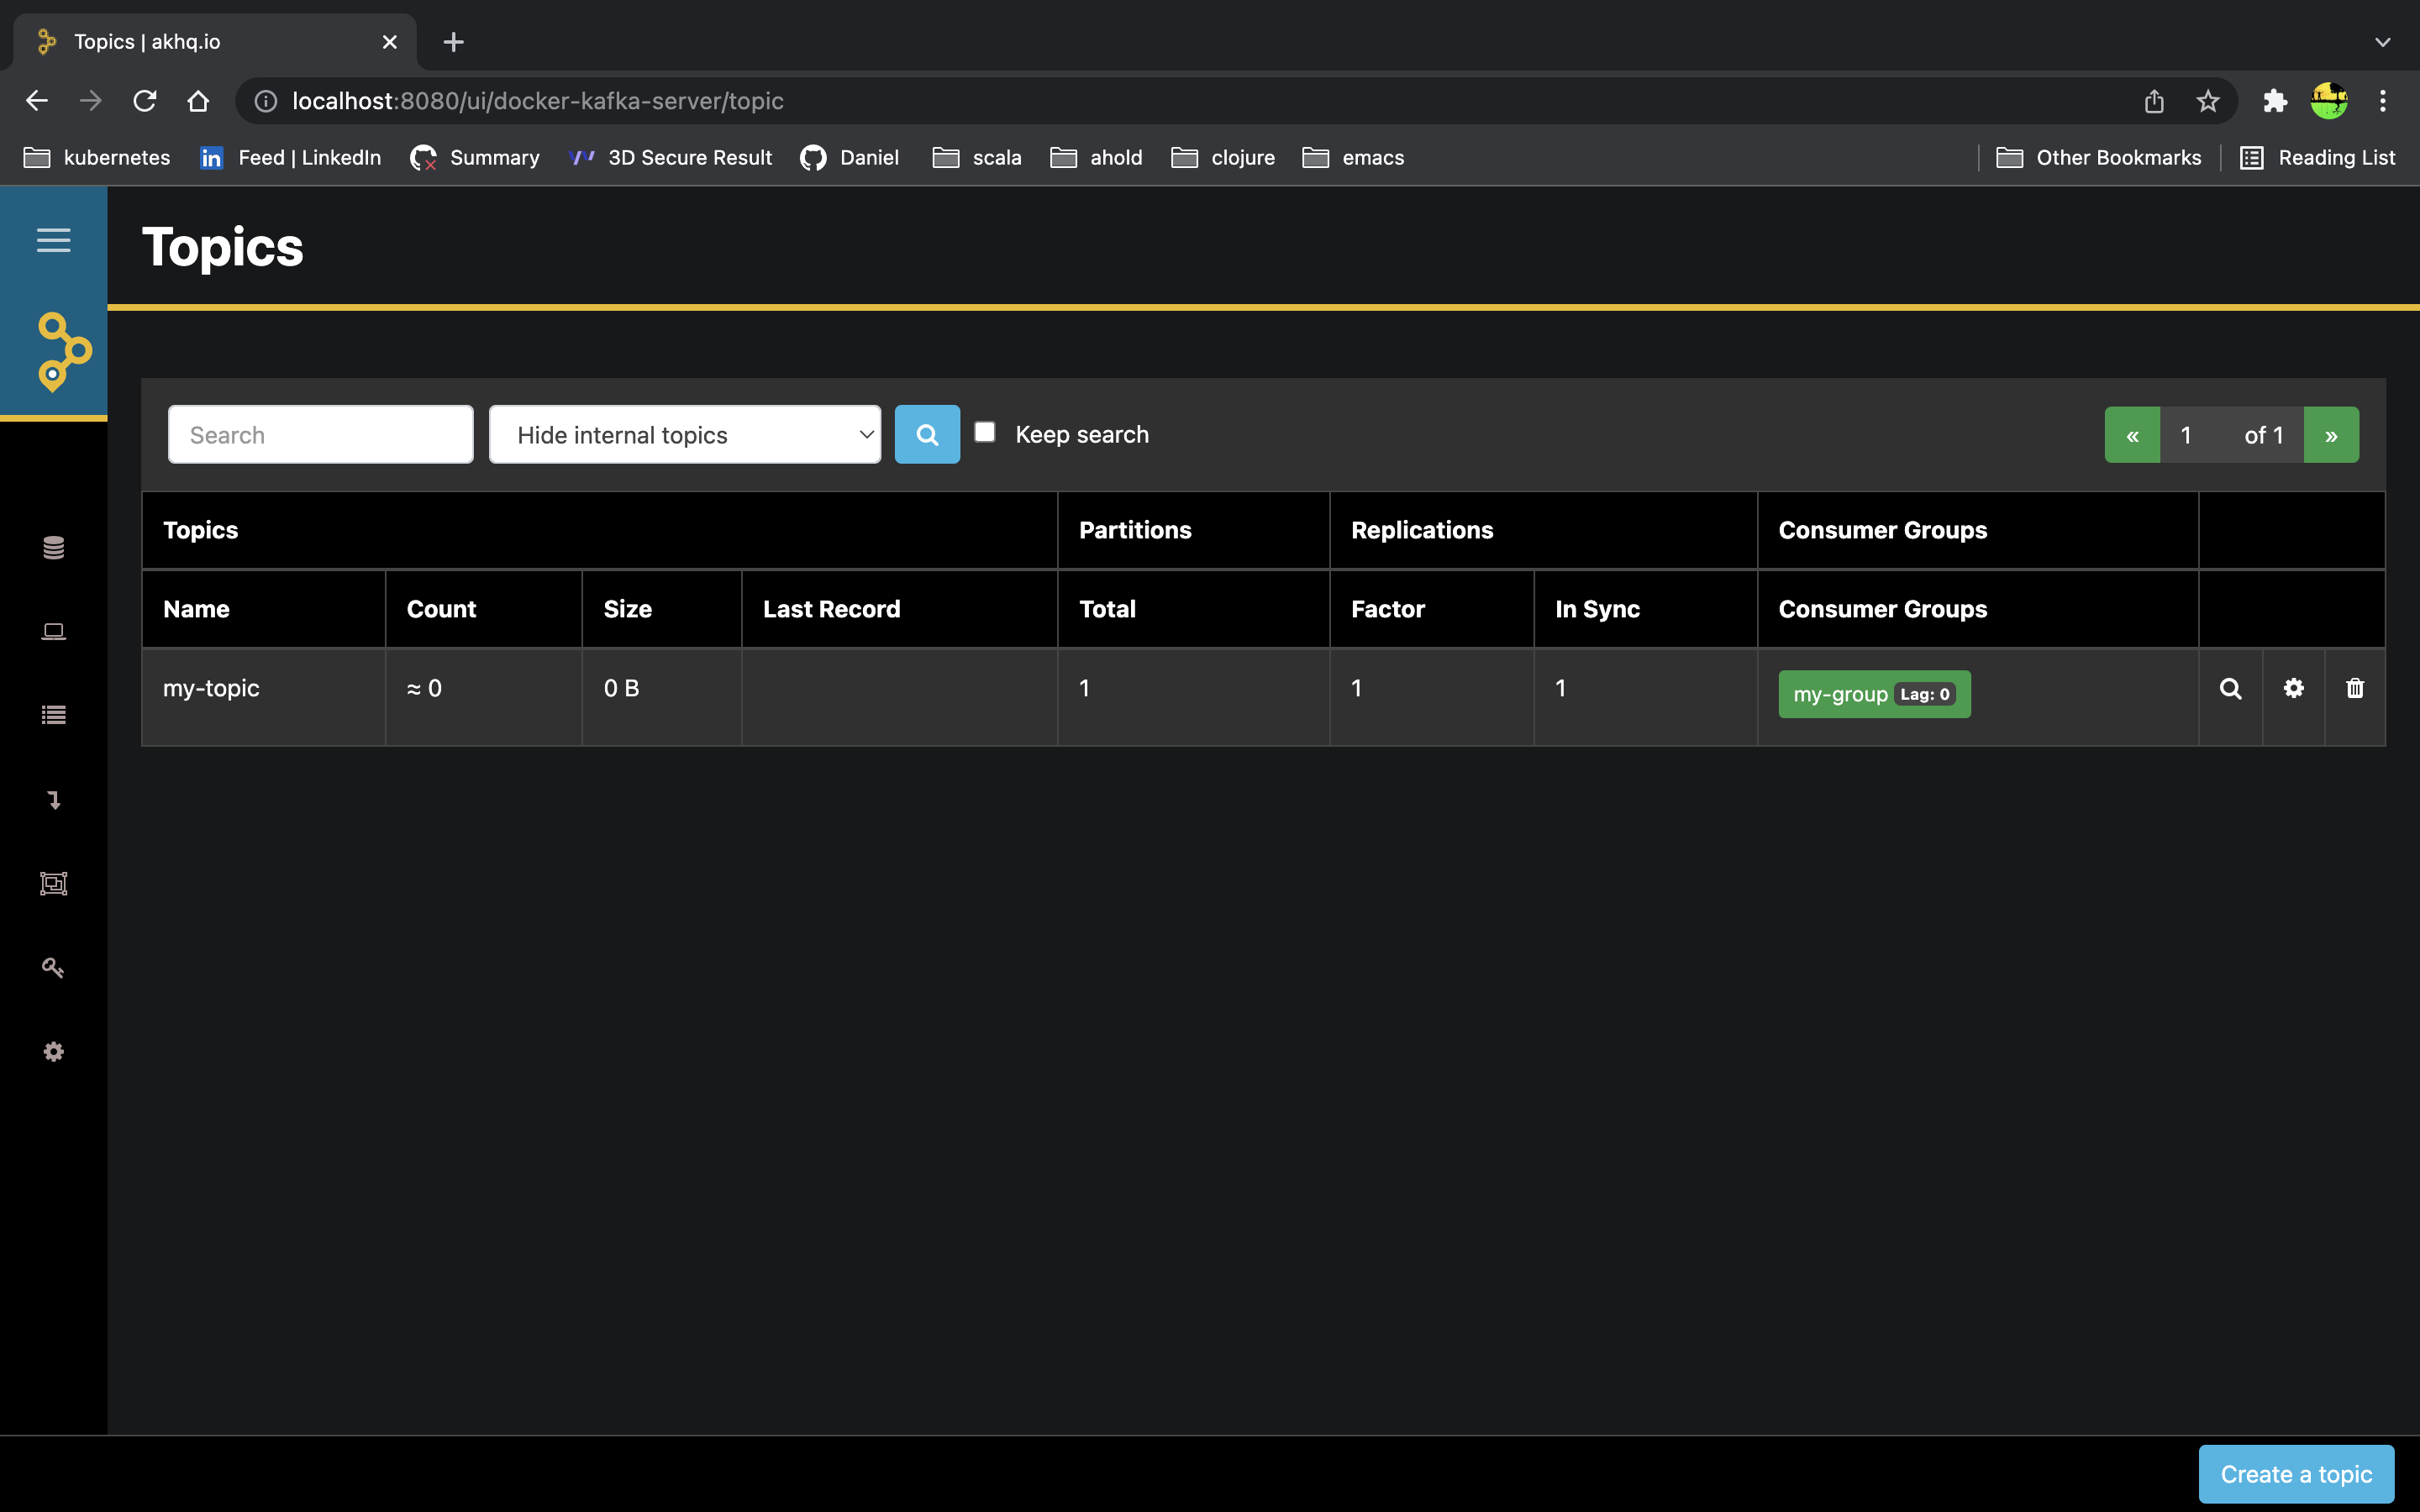Image resolution: width=2420 pixels, height=1512 pixels.
Task: Open the Topics list sidebar icon
Action: pos(53,715)
